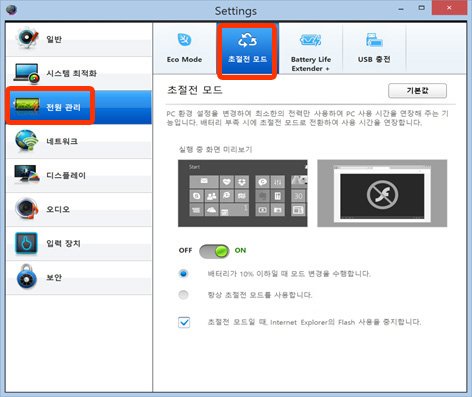
Task: Click the ON label of the switch
Action: click(240, 250)
